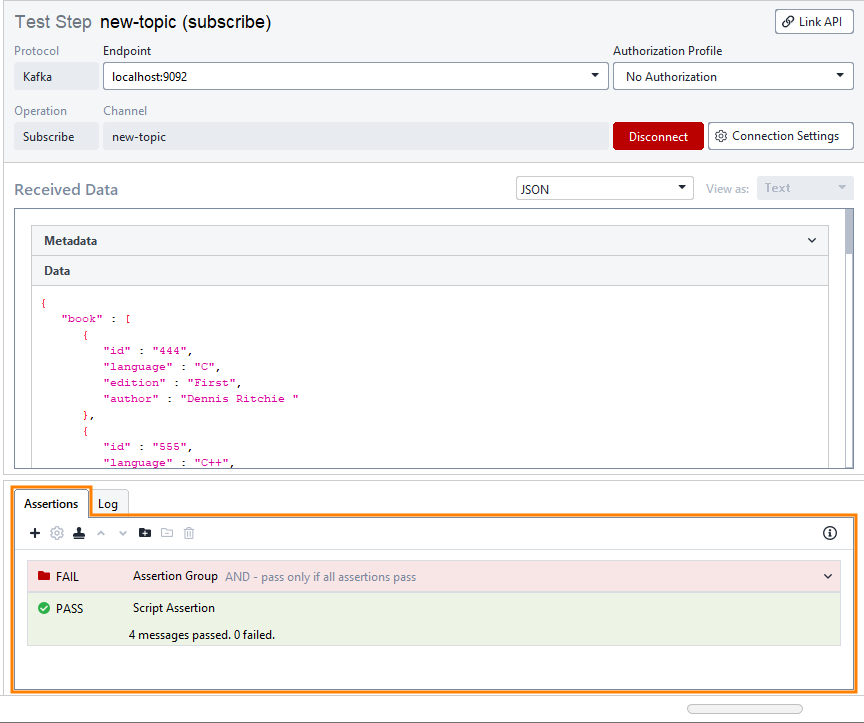Click the horizontal scrollbar at bottom
This screenshot has height=723, width=864.
pos(744,709)
